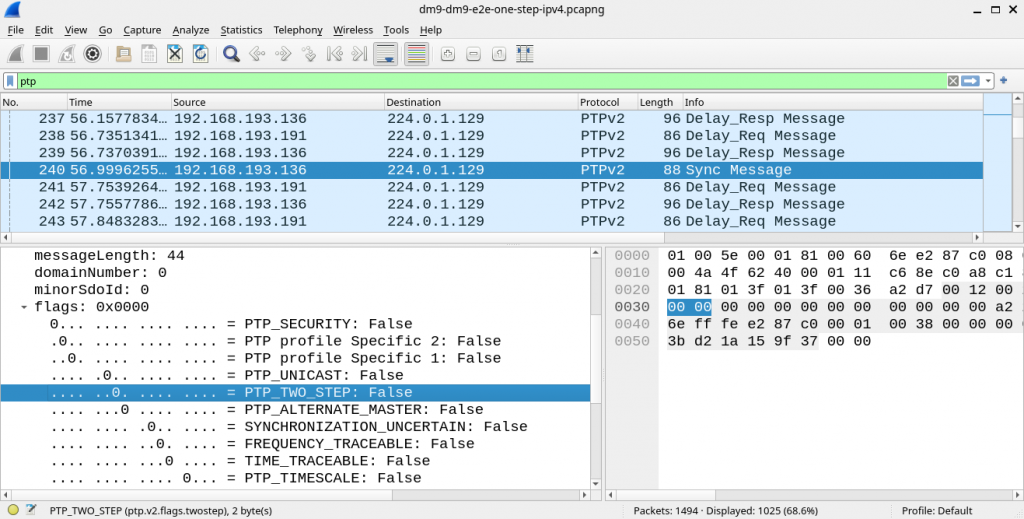Screen dimensions: 1024x519
Task: Jump to the last packet
Action: (360, 54)
